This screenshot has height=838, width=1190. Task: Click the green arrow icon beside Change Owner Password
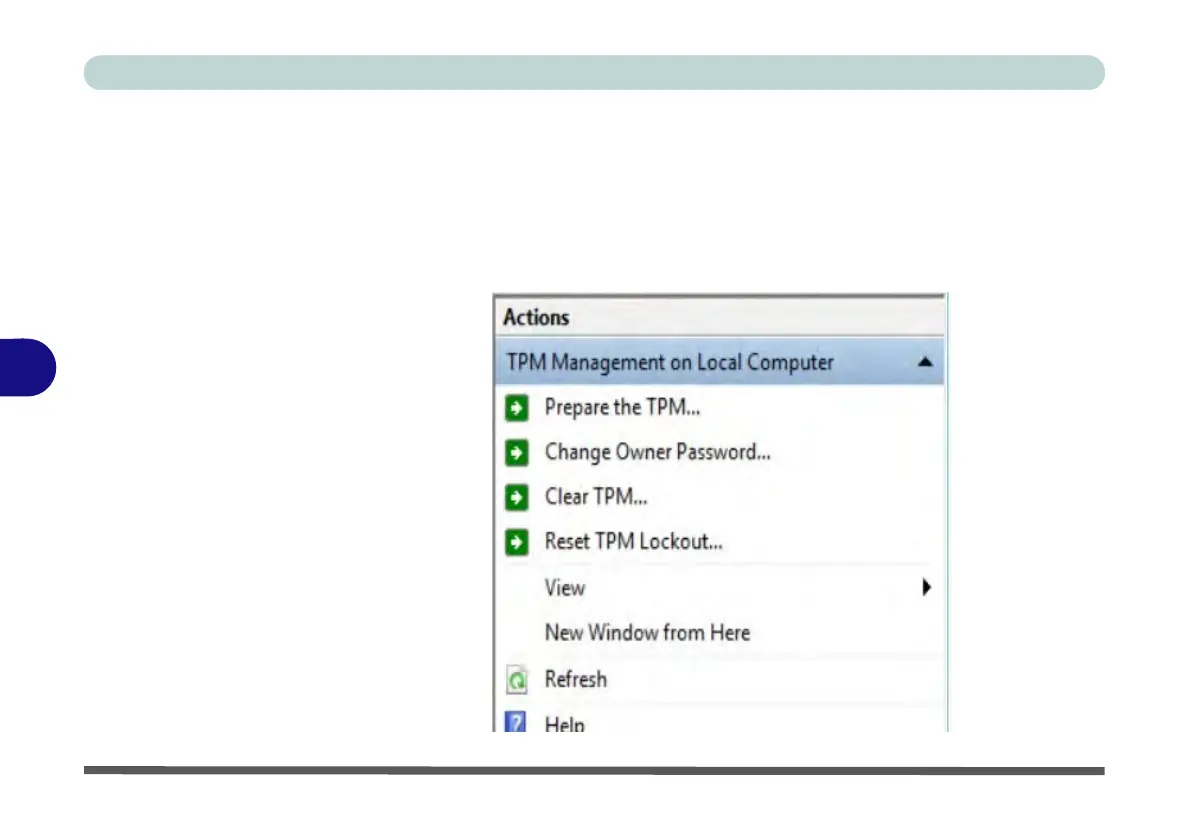tap(517, 452)
